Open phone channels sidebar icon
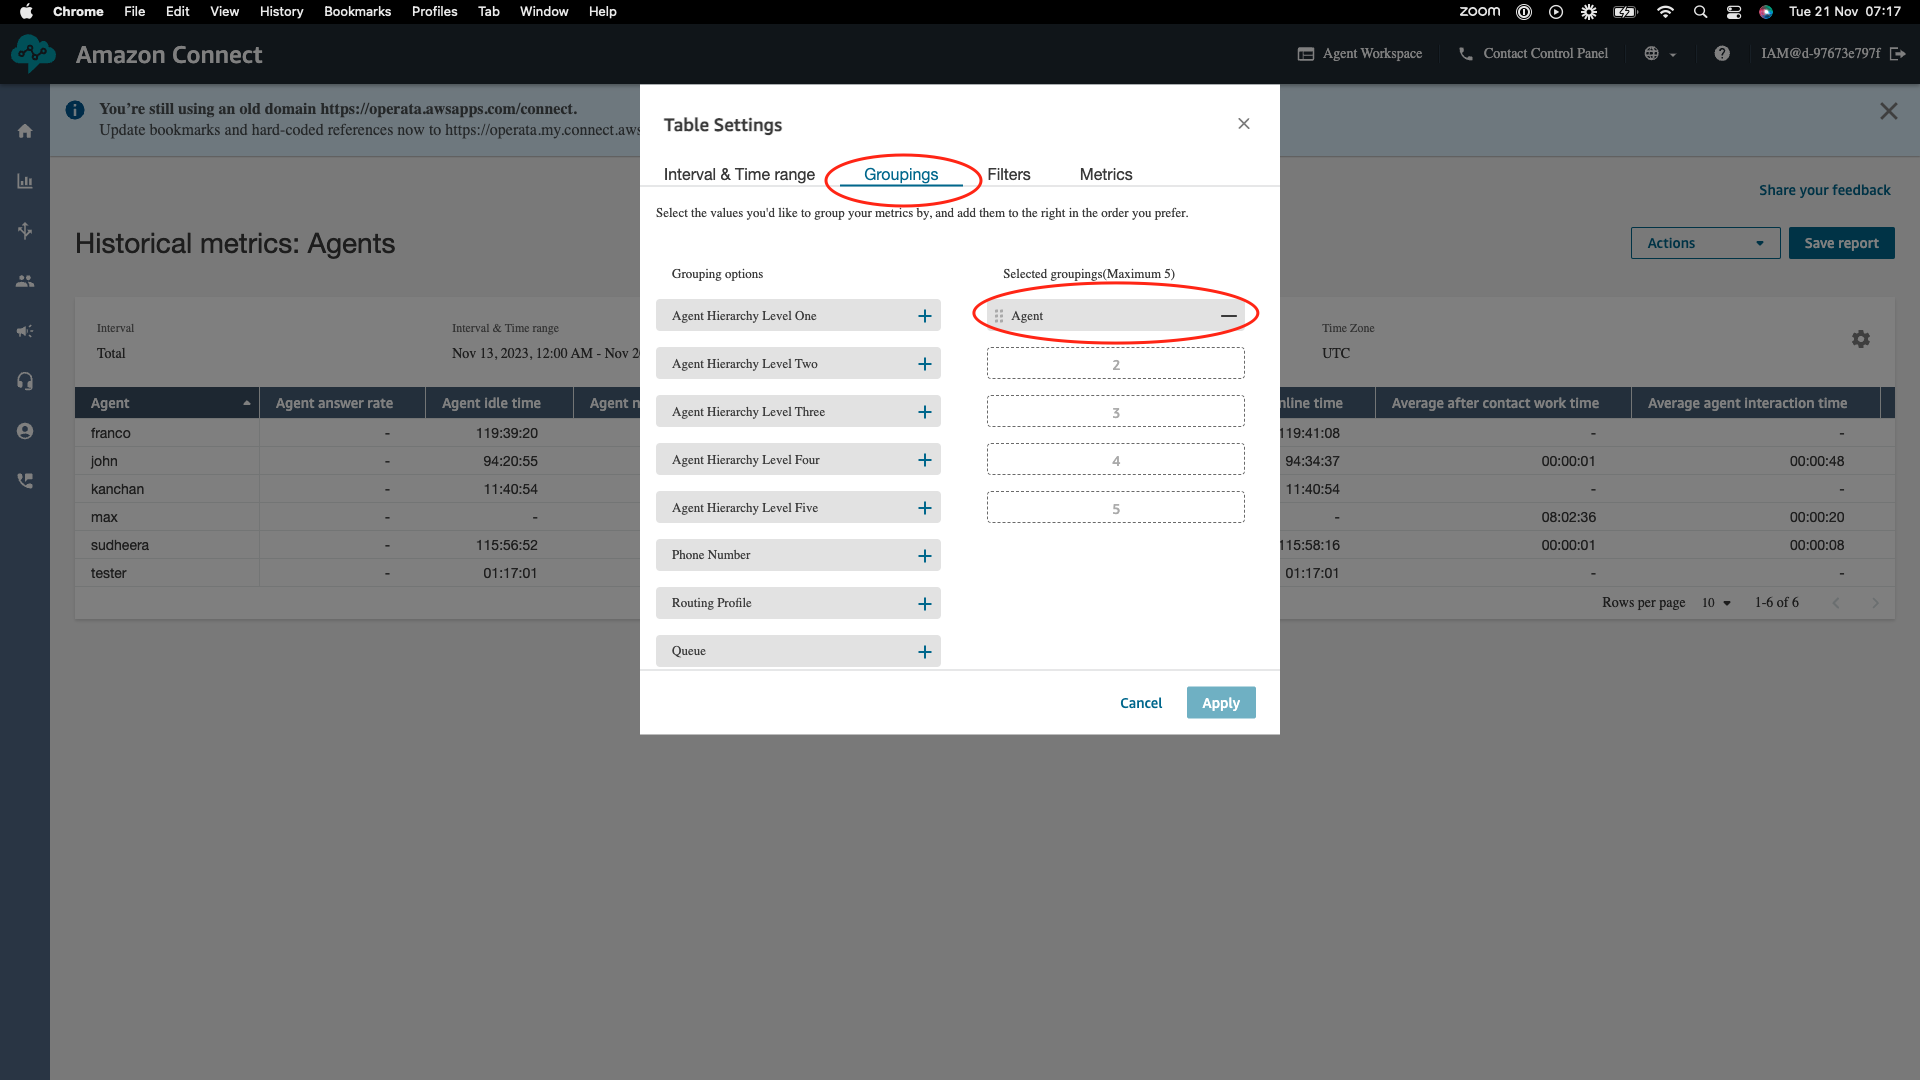Viewport: 1920px width, 1080px height. pos(25,481)
